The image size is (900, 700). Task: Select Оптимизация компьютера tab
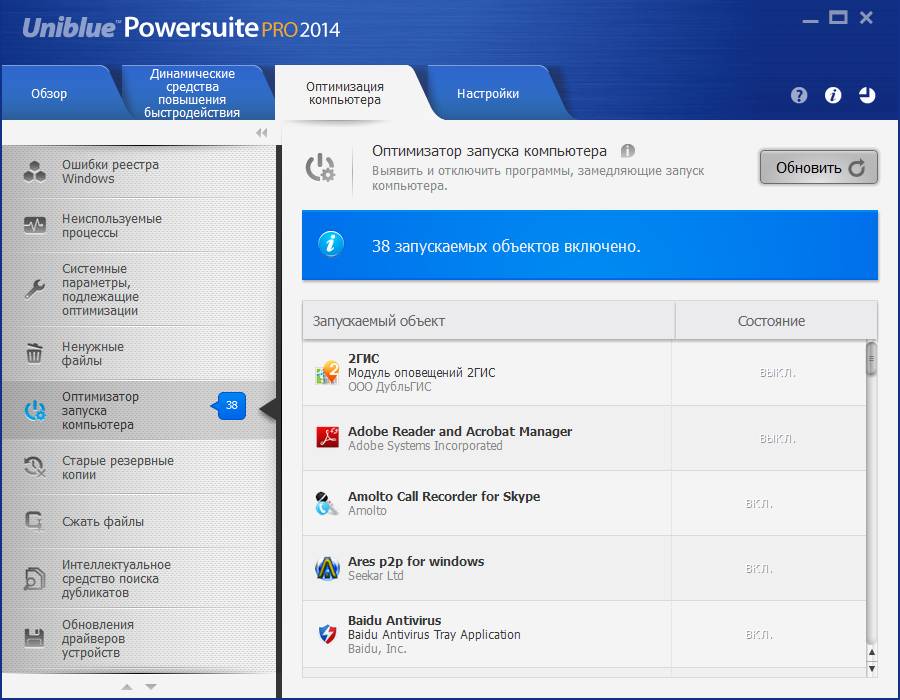[x=344, y=93]
